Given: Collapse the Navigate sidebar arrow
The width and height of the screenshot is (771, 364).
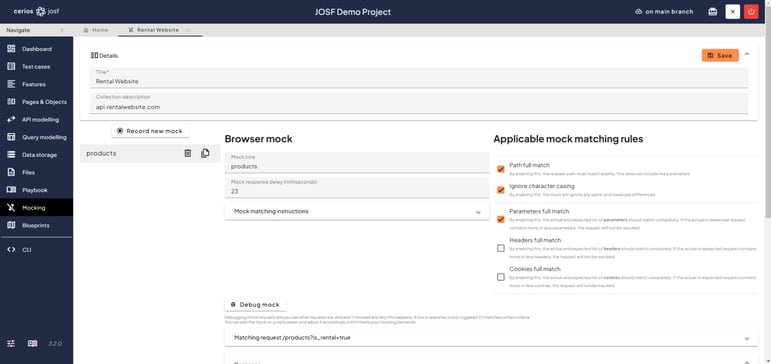Looking at the screenshot, I should 62,30.
